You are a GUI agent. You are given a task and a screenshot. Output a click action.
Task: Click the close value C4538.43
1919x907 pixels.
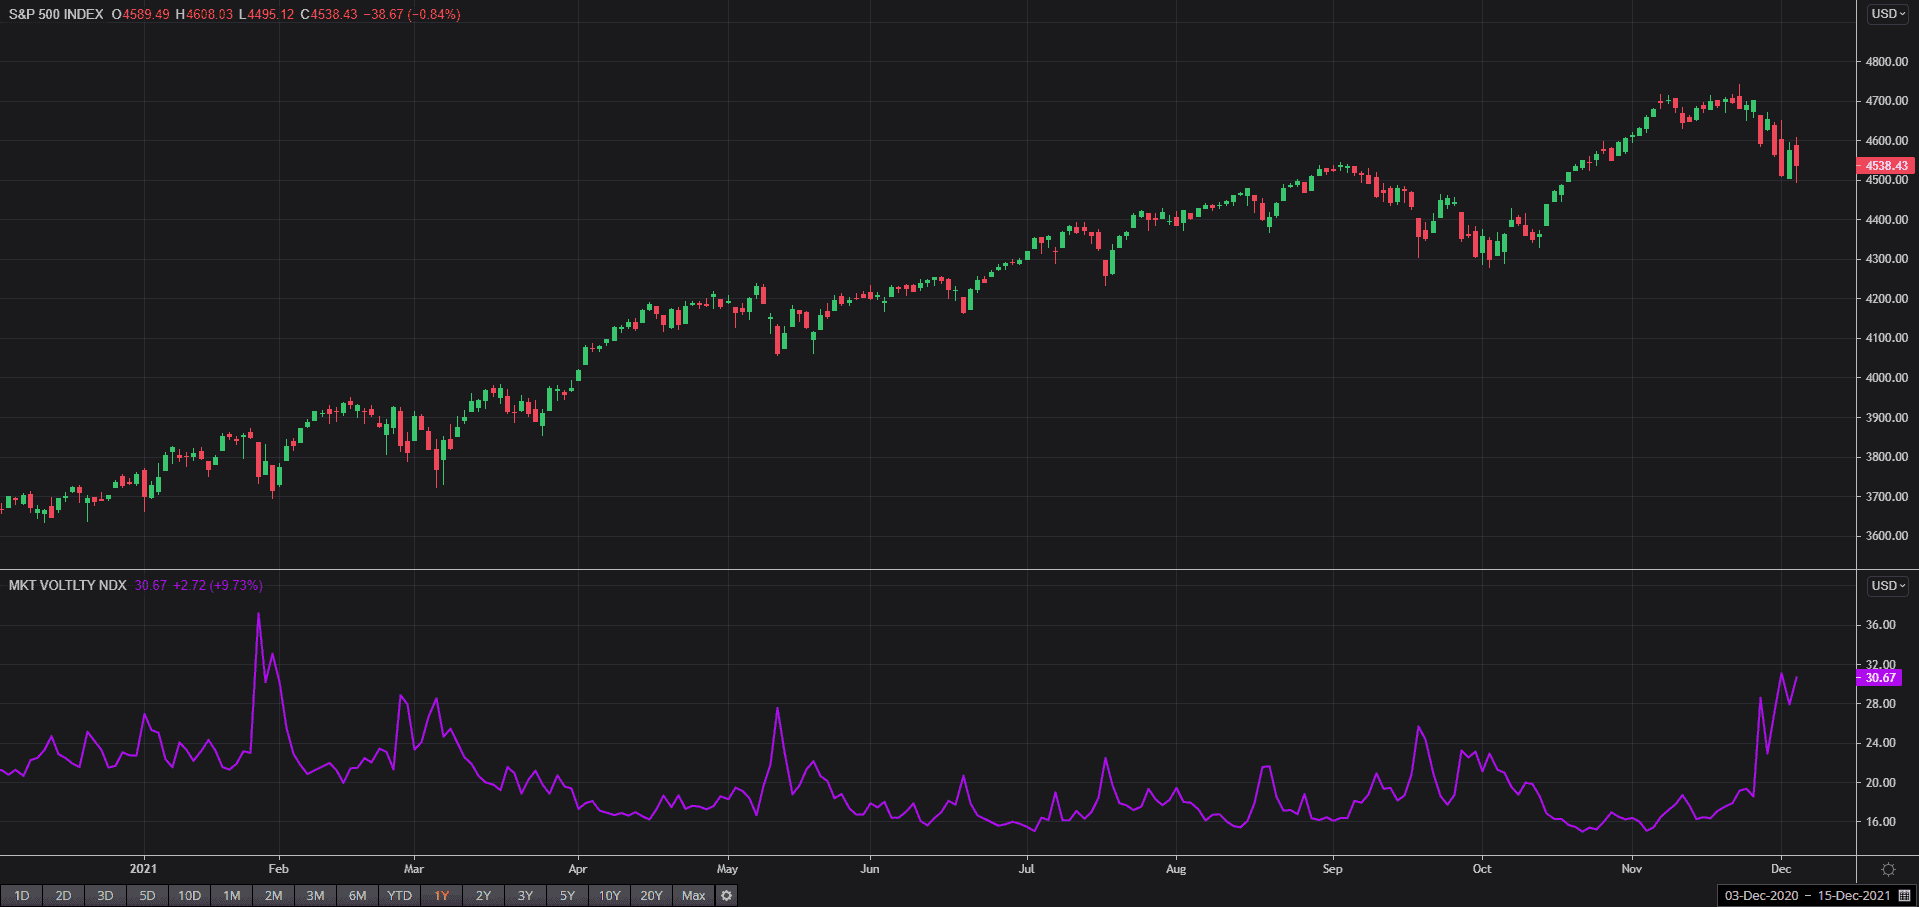pos(329,14)
